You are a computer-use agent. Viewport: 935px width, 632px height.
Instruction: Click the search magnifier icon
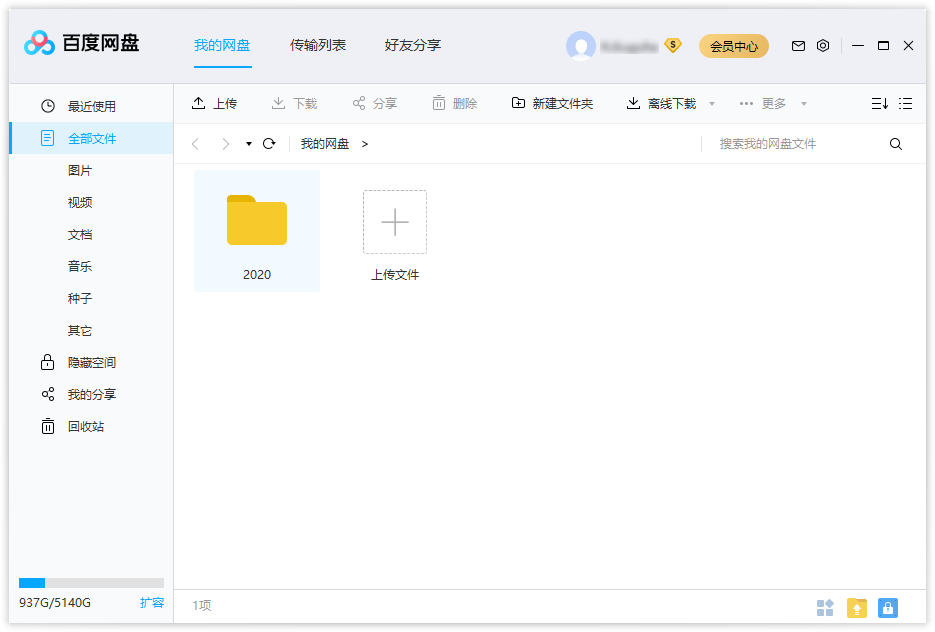pyautogui.click(x=895, y=144)
